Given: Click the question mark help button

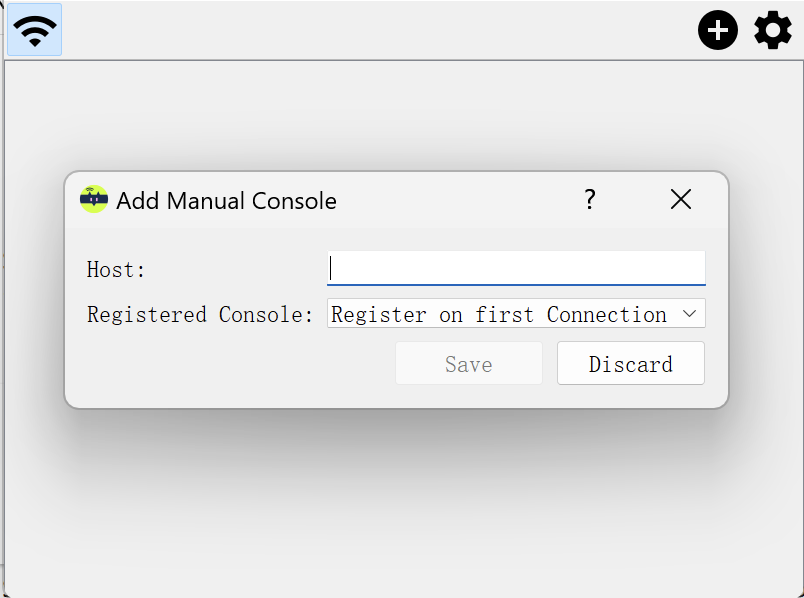Looking at the screenshot, I should [x=590, y=200].
